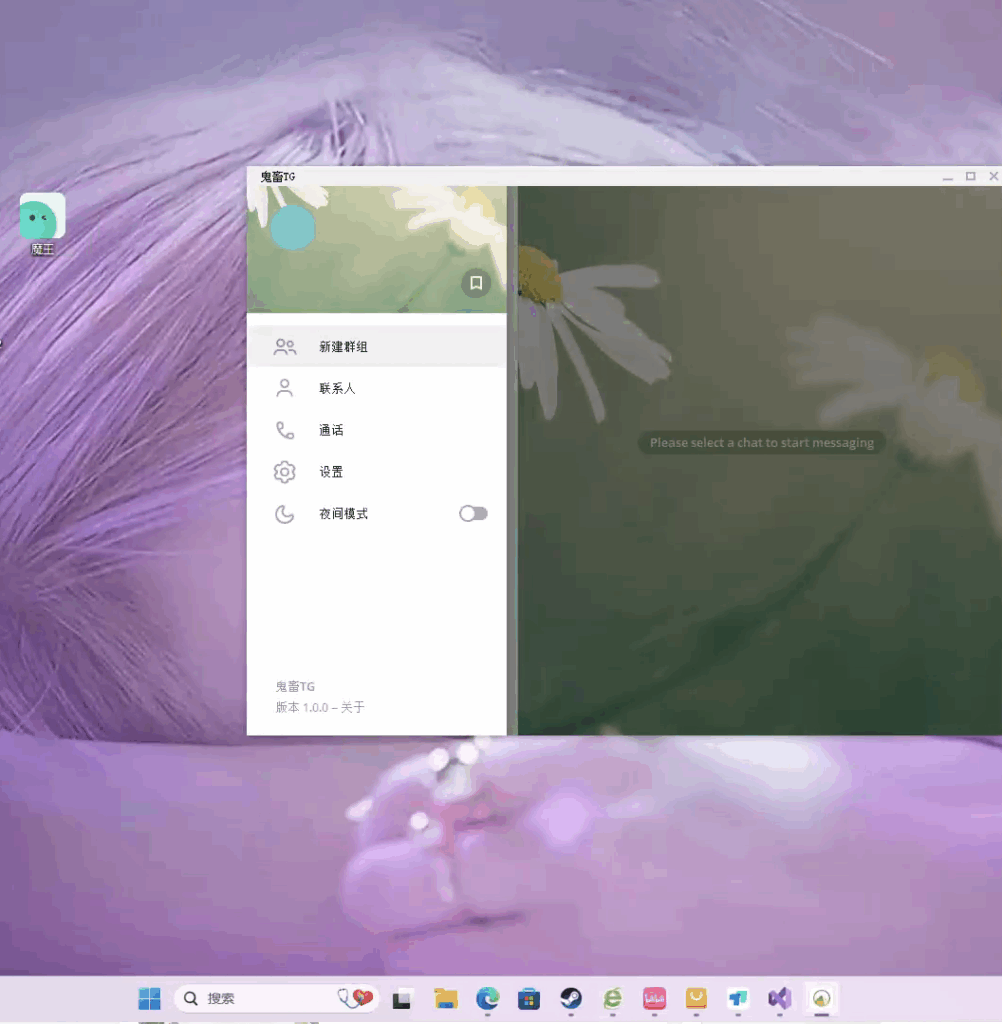
Task: Click the night mode moon icon
Action: [284, 513]
